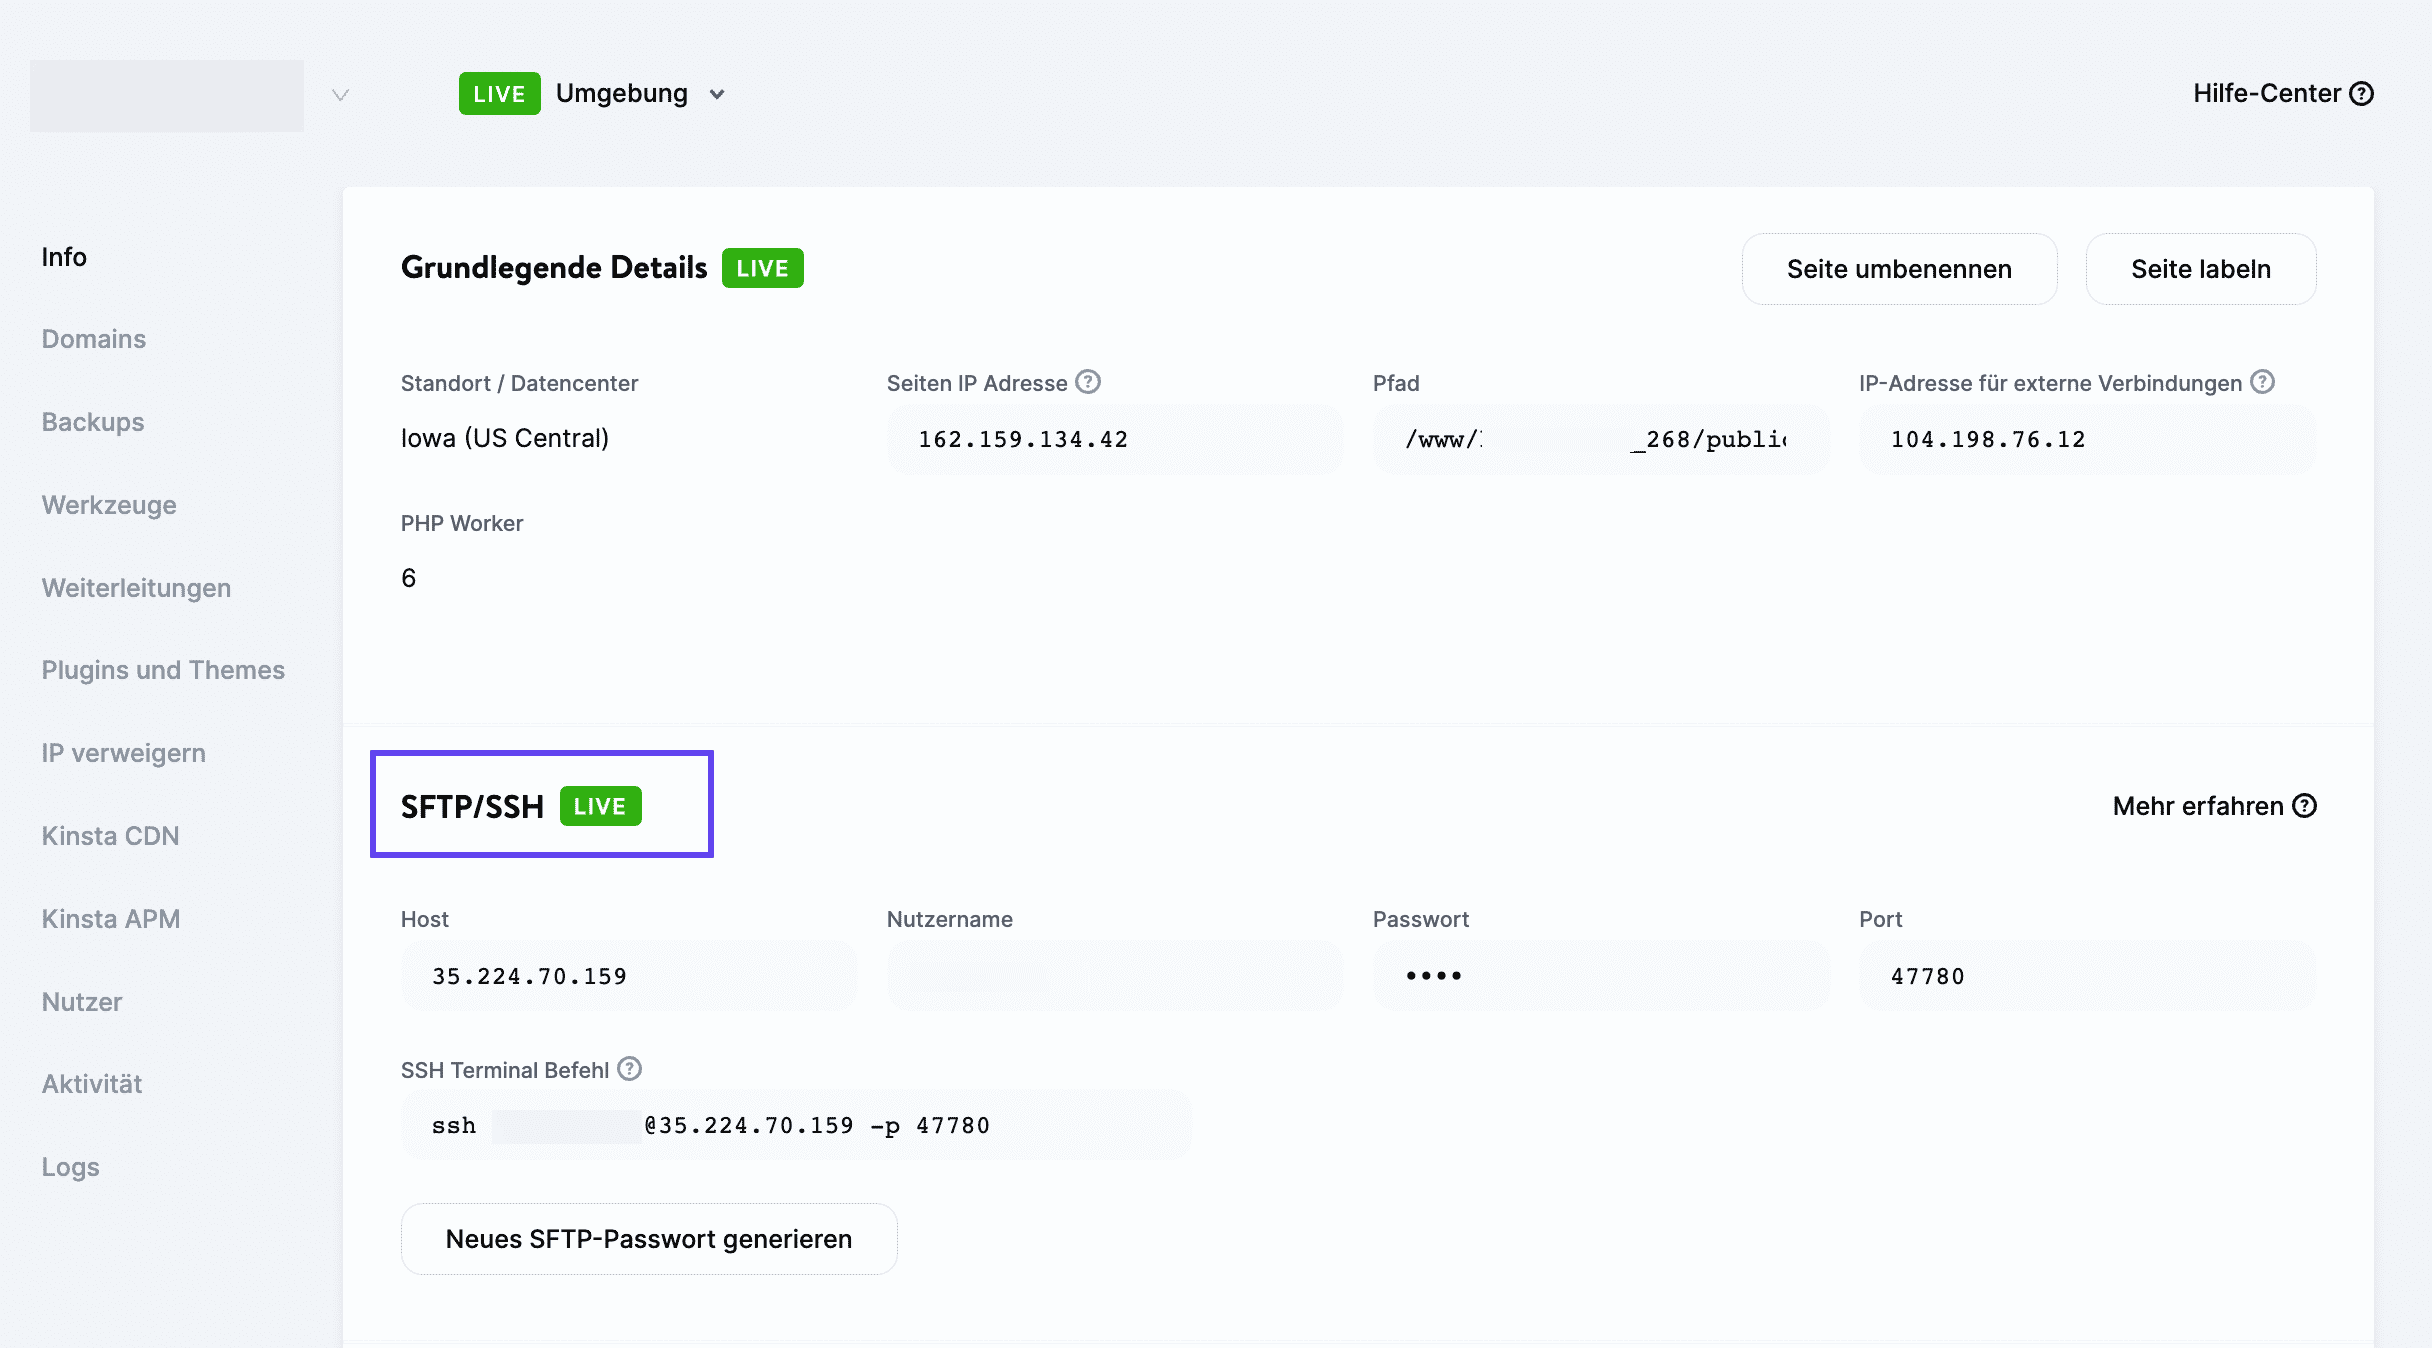Click the help icon next to SSH Terminal Befehl

coord(630,1069)
